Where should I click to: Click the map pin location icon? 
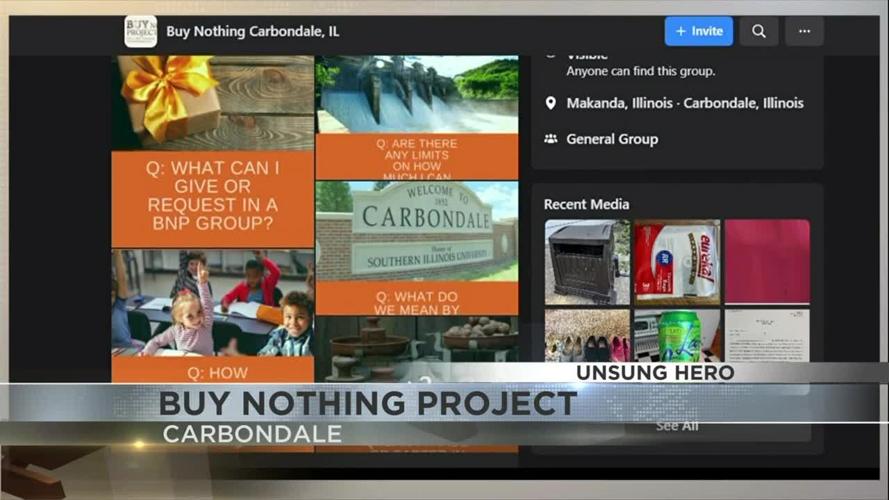[551, 103]
